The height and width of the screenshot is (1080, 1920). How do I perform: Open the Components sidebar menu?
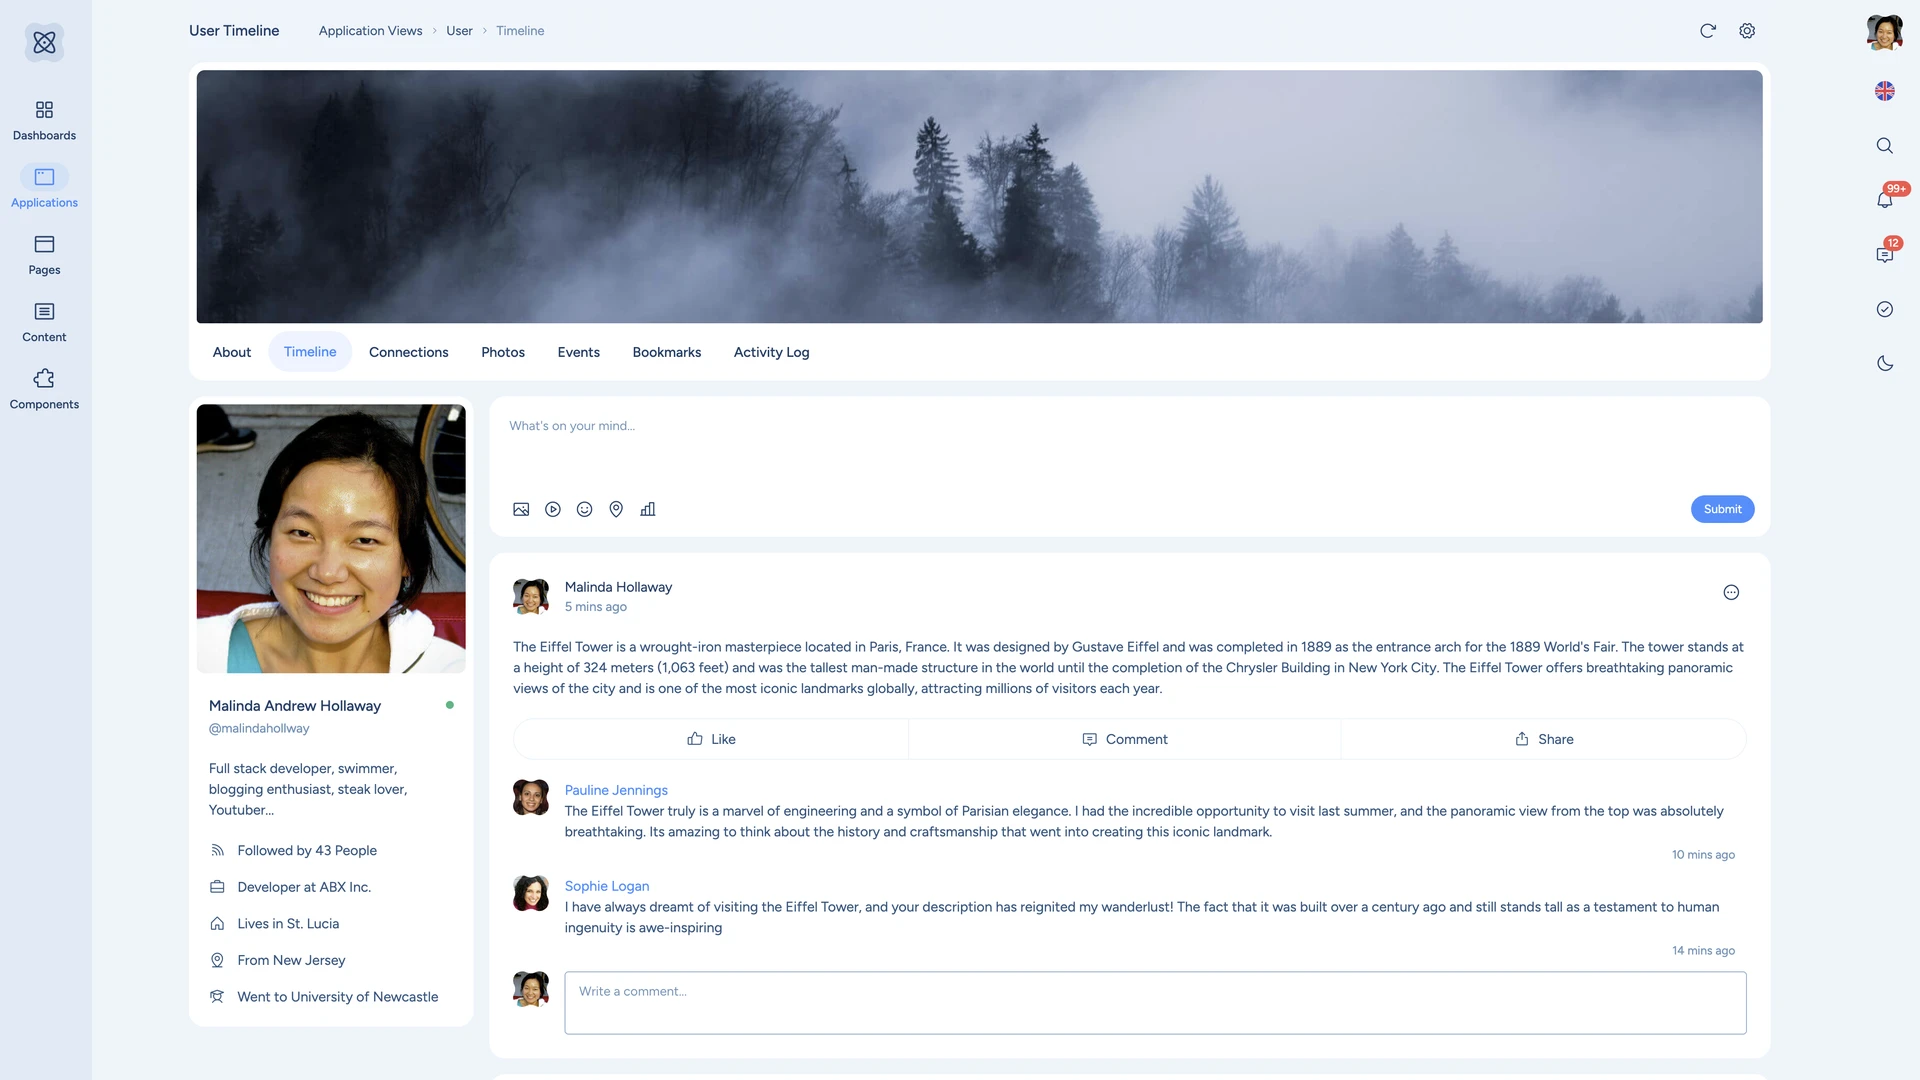pyautogui.click(x=44, y=389)
